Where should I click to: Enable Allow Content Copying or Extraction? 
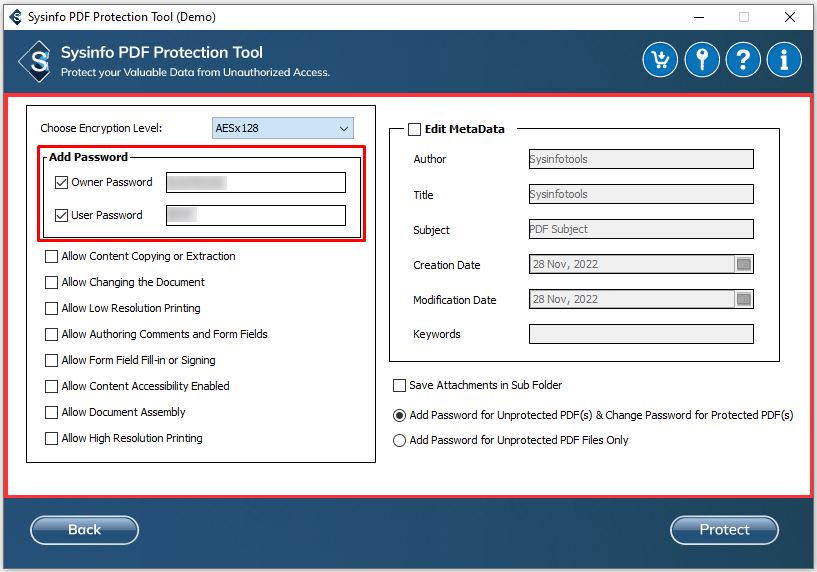(52, 257)
